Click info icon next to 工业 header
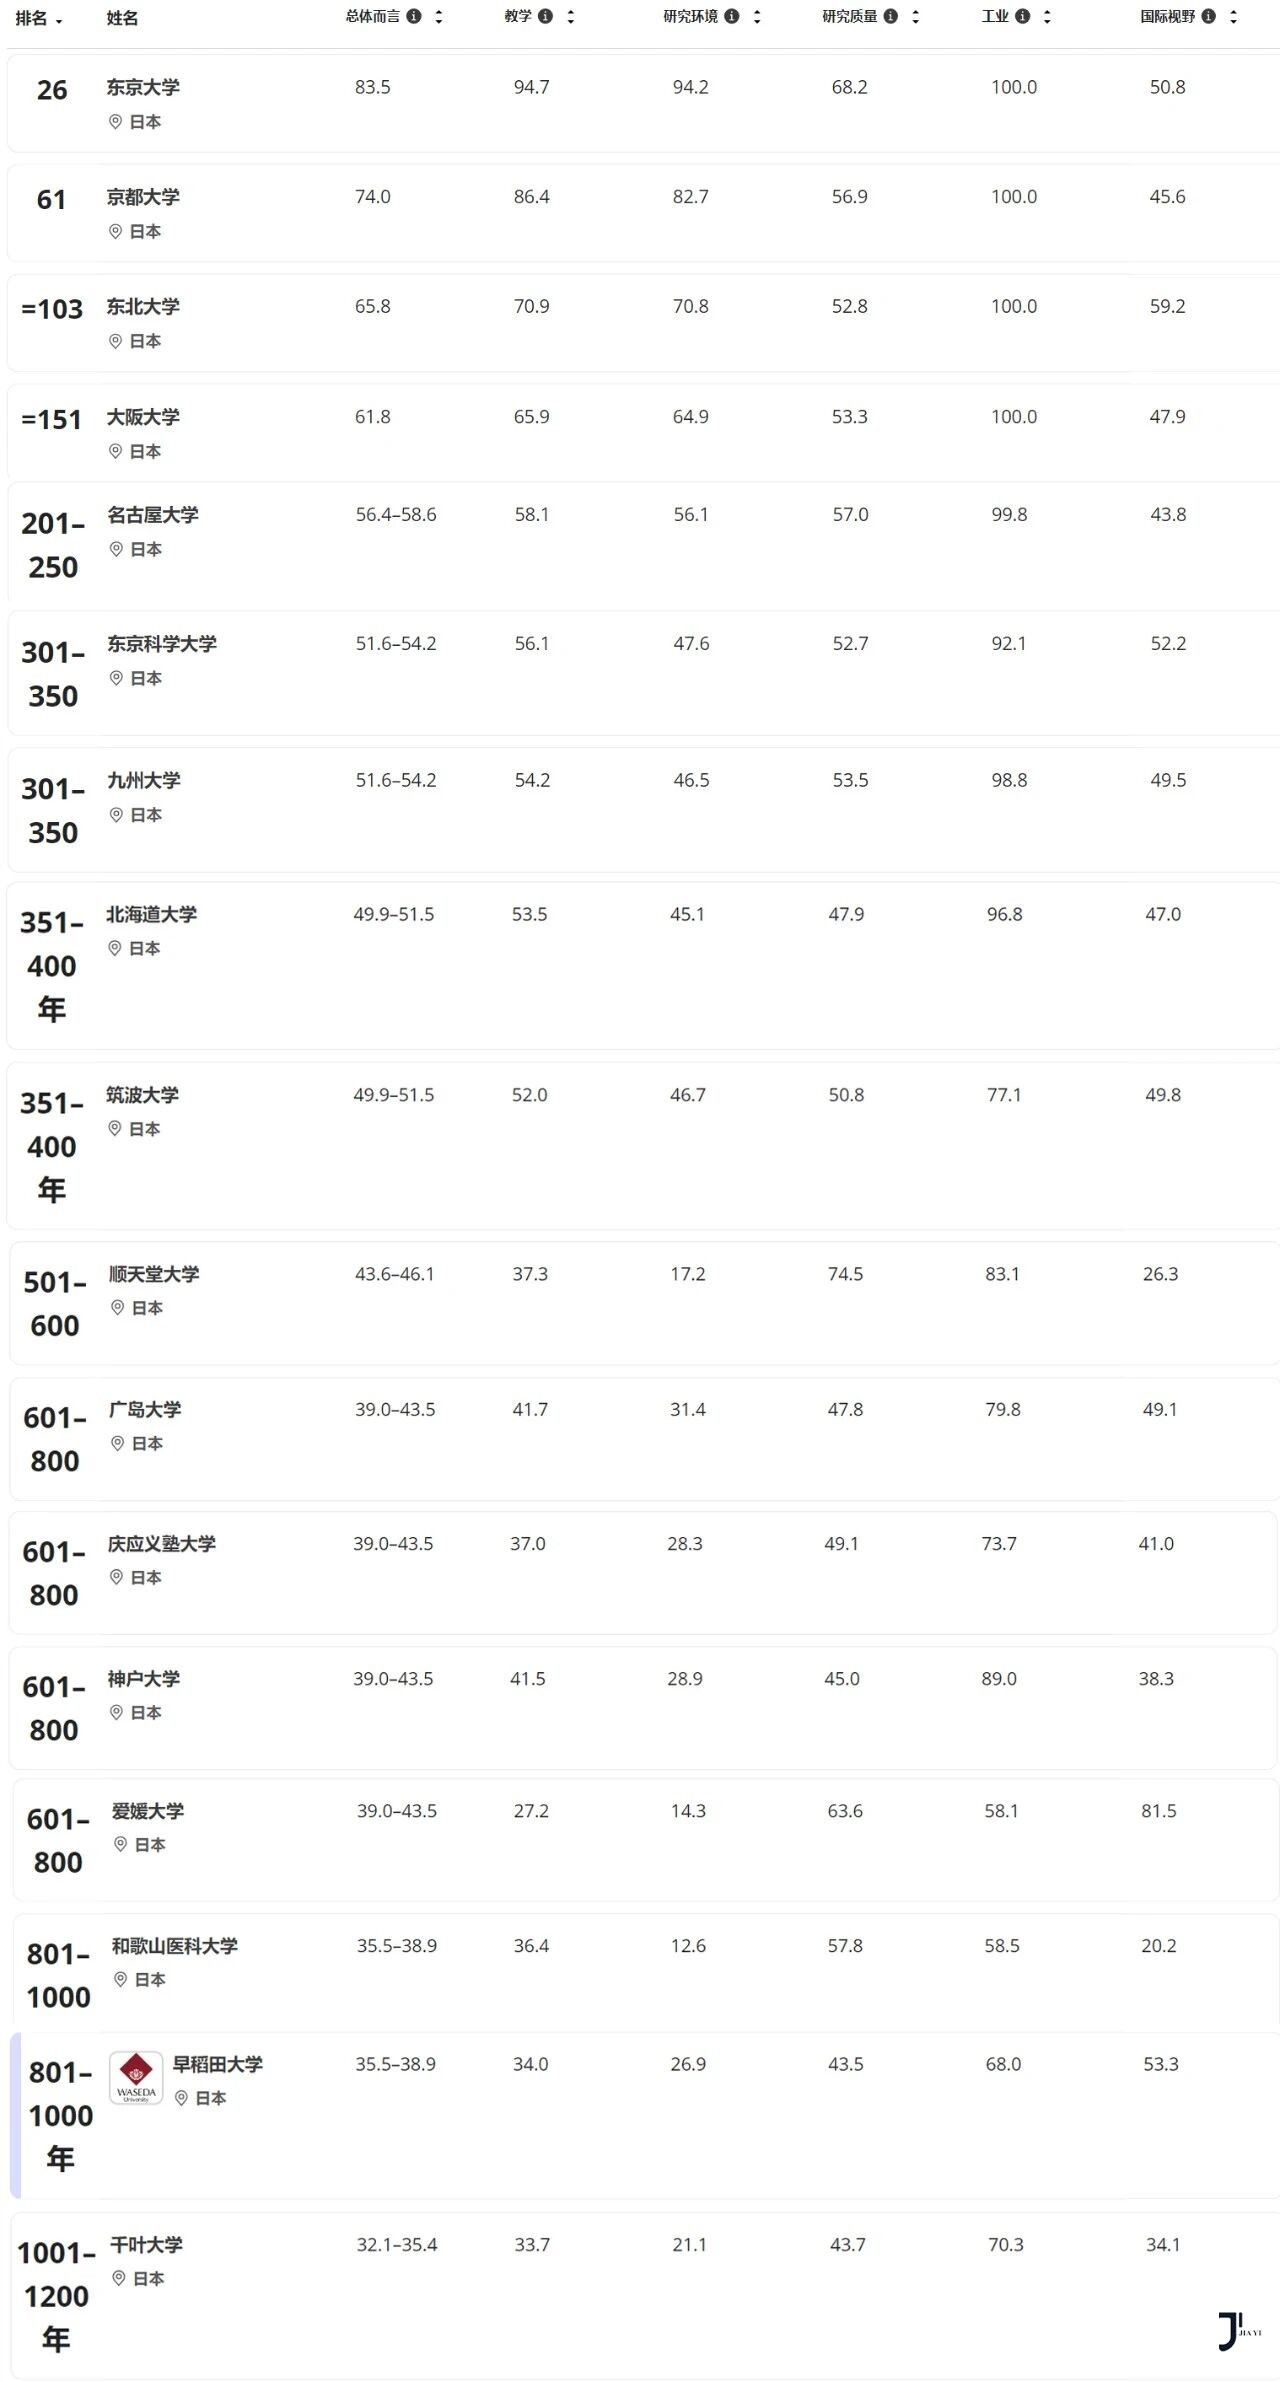This screenshot has height=2382, width=1280. coord(1022,16)
